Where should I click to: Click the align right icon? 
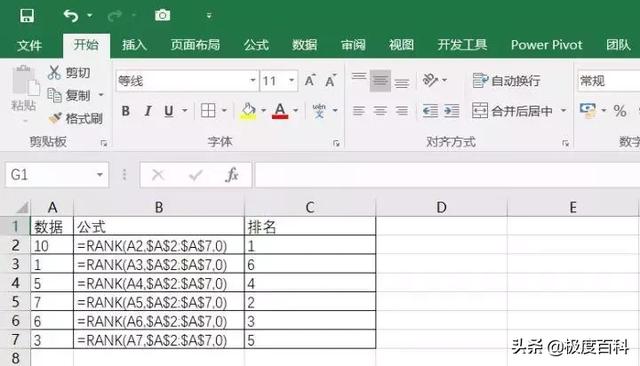click(402, 111)
